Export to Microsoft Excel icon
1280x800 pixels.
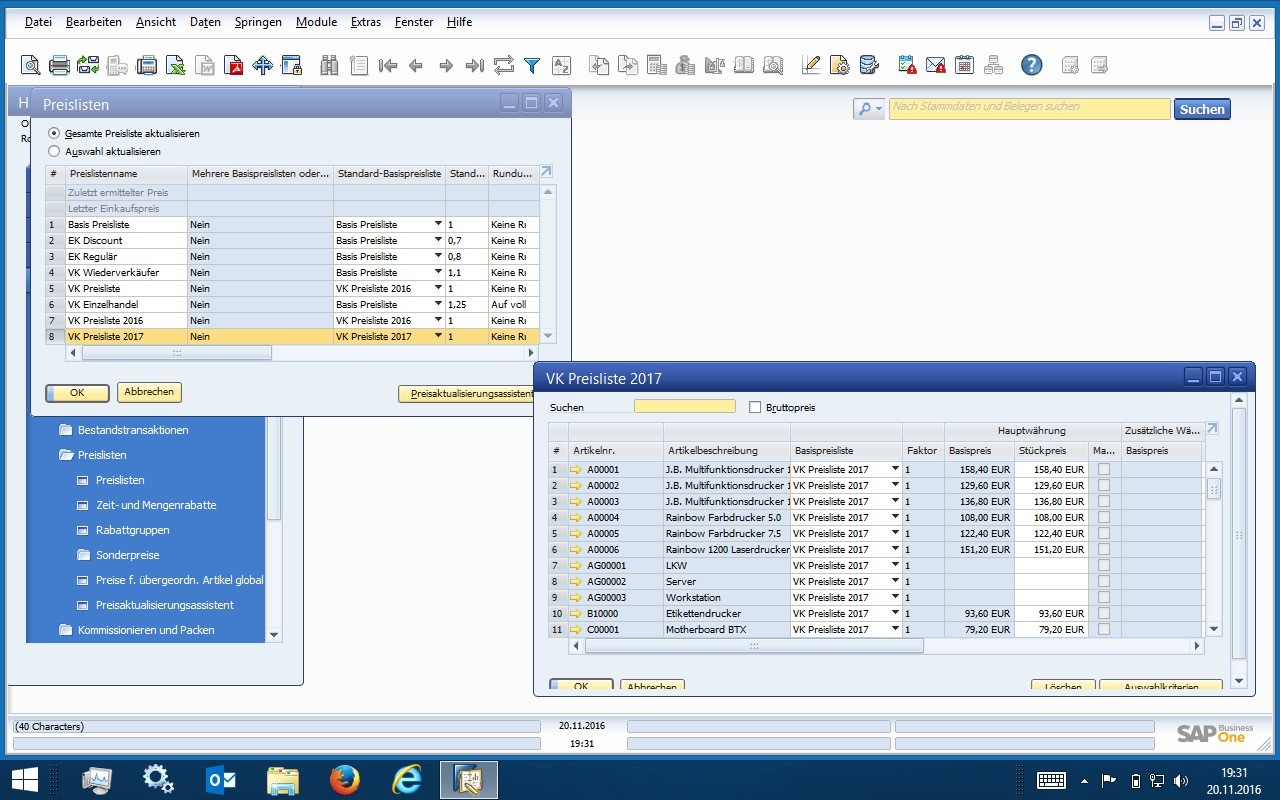176,66
